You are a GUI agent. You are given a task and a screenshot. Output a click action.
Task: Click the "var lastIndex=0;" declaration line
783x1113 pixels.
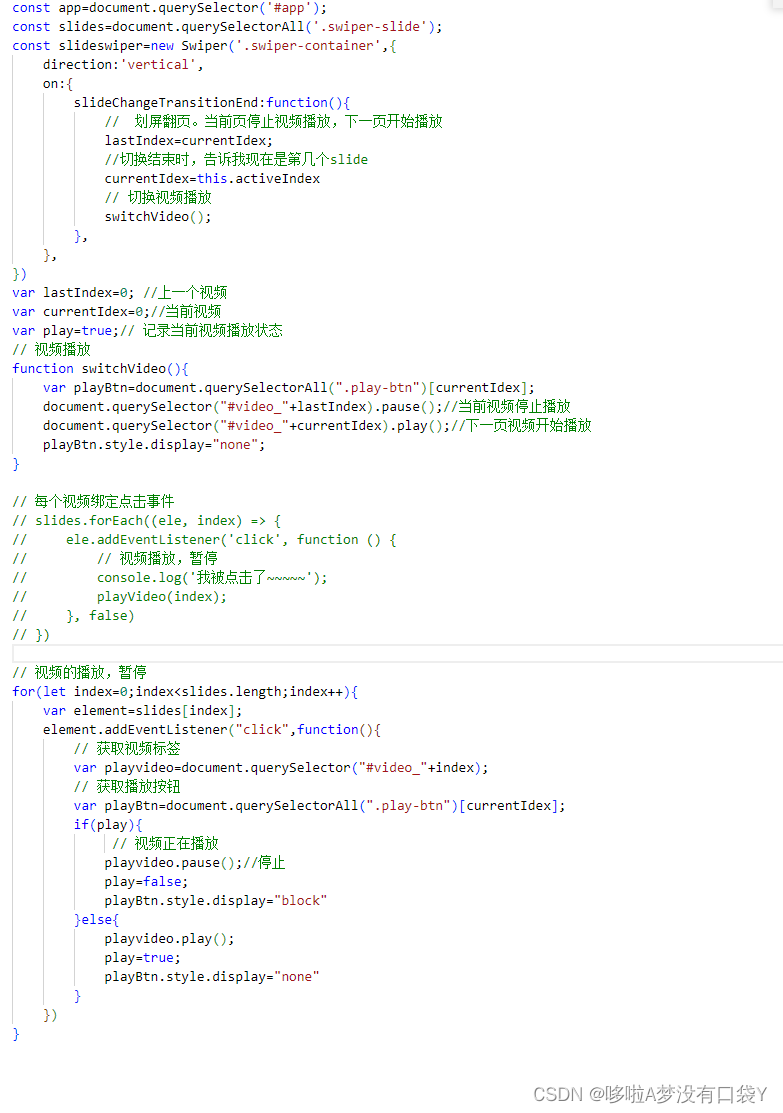(119, 292)
